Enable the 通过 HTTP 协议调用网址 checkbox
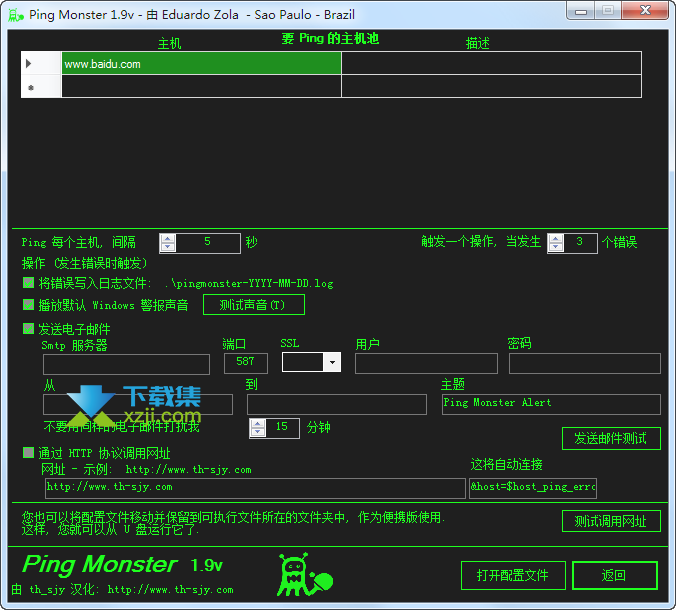This screenshot has width=676, height=610. click(x=28, y=452)
